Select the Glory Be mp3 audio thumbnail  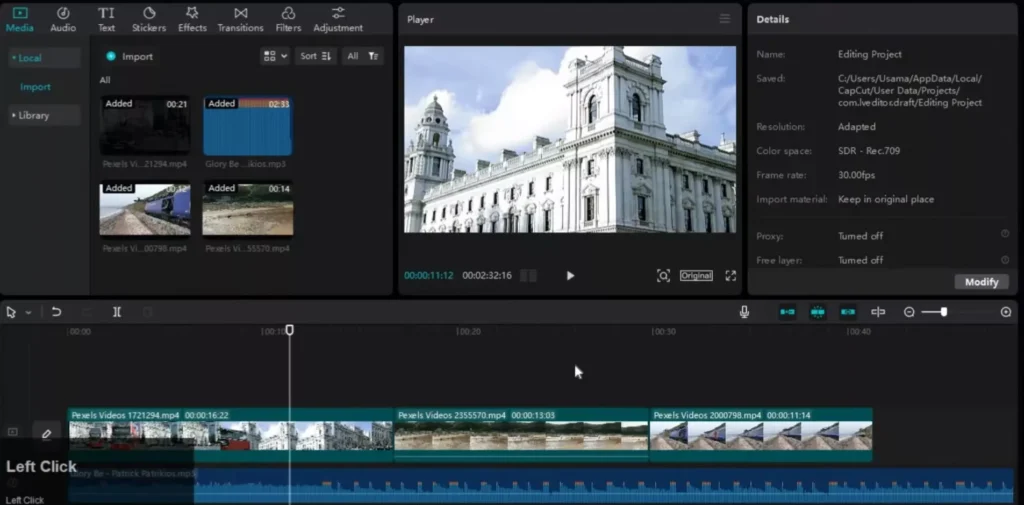(248, 125)
